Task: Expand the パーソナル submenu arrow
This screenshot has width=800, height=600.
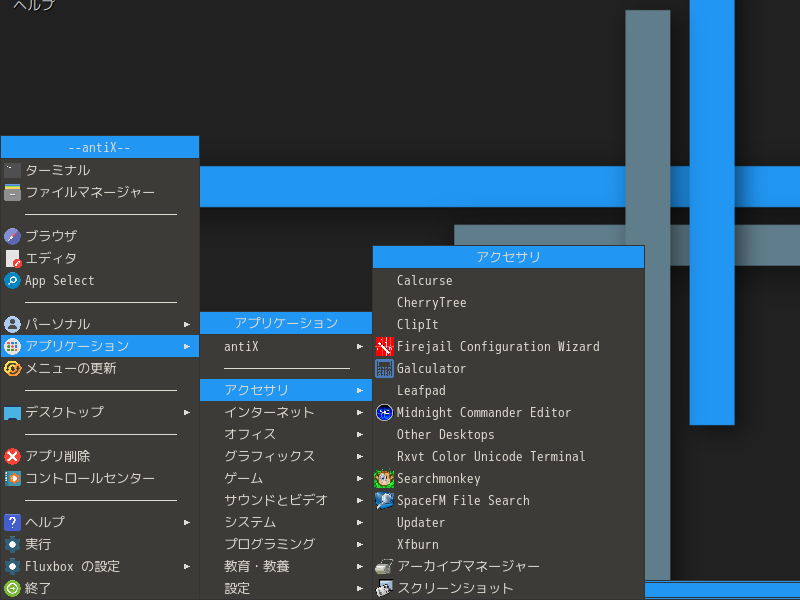Action: pyautogui.click(x=187, y=324)
